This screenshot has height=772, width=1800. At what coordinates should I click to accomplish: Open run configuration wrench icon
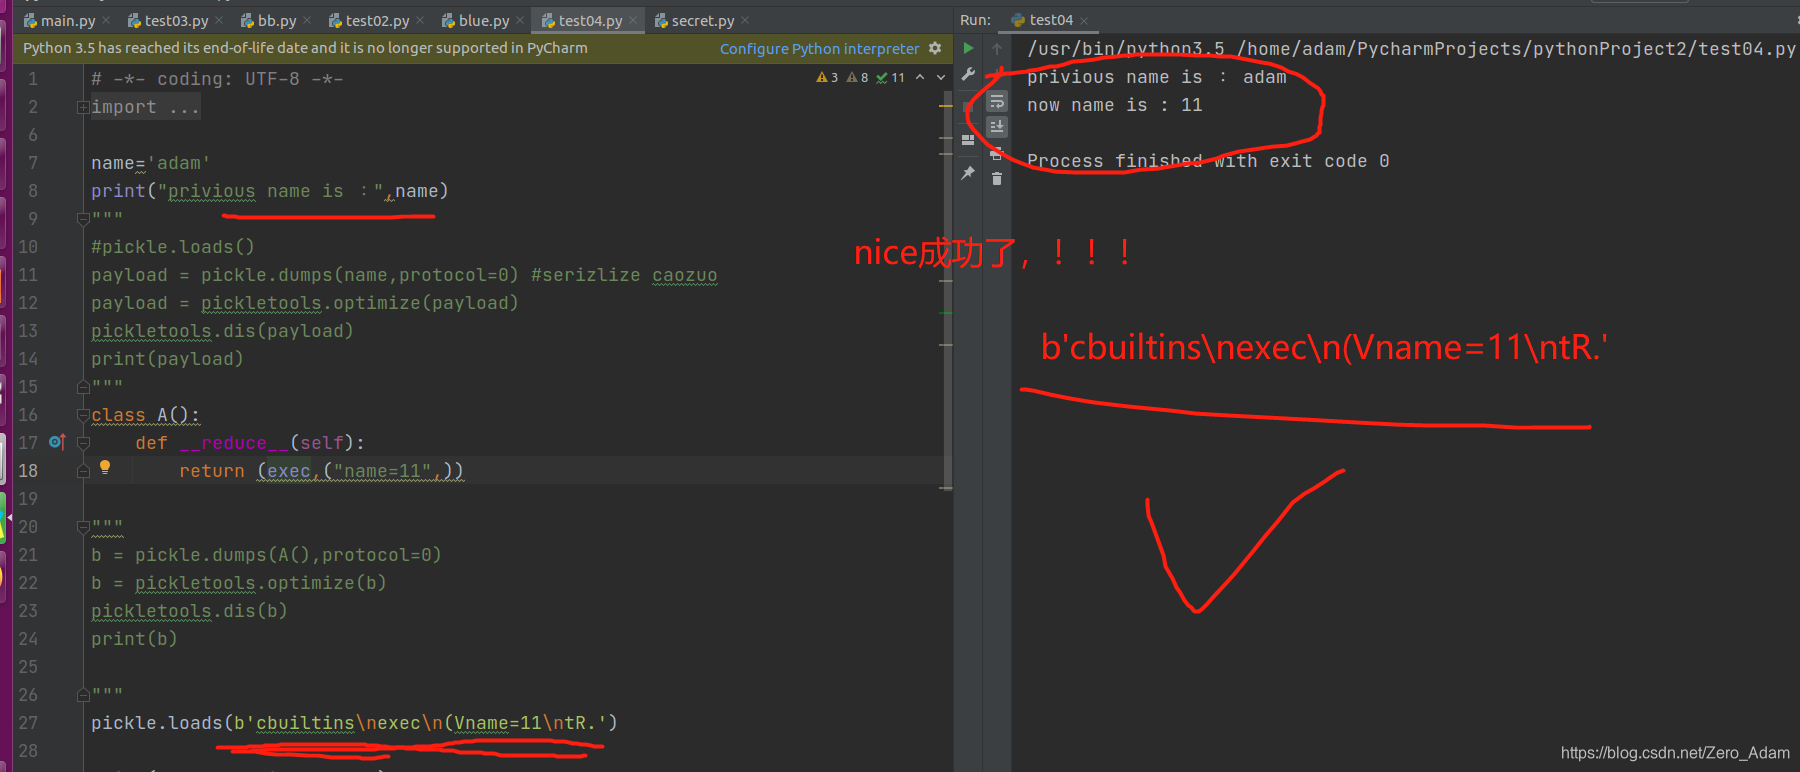click(968, 74)
